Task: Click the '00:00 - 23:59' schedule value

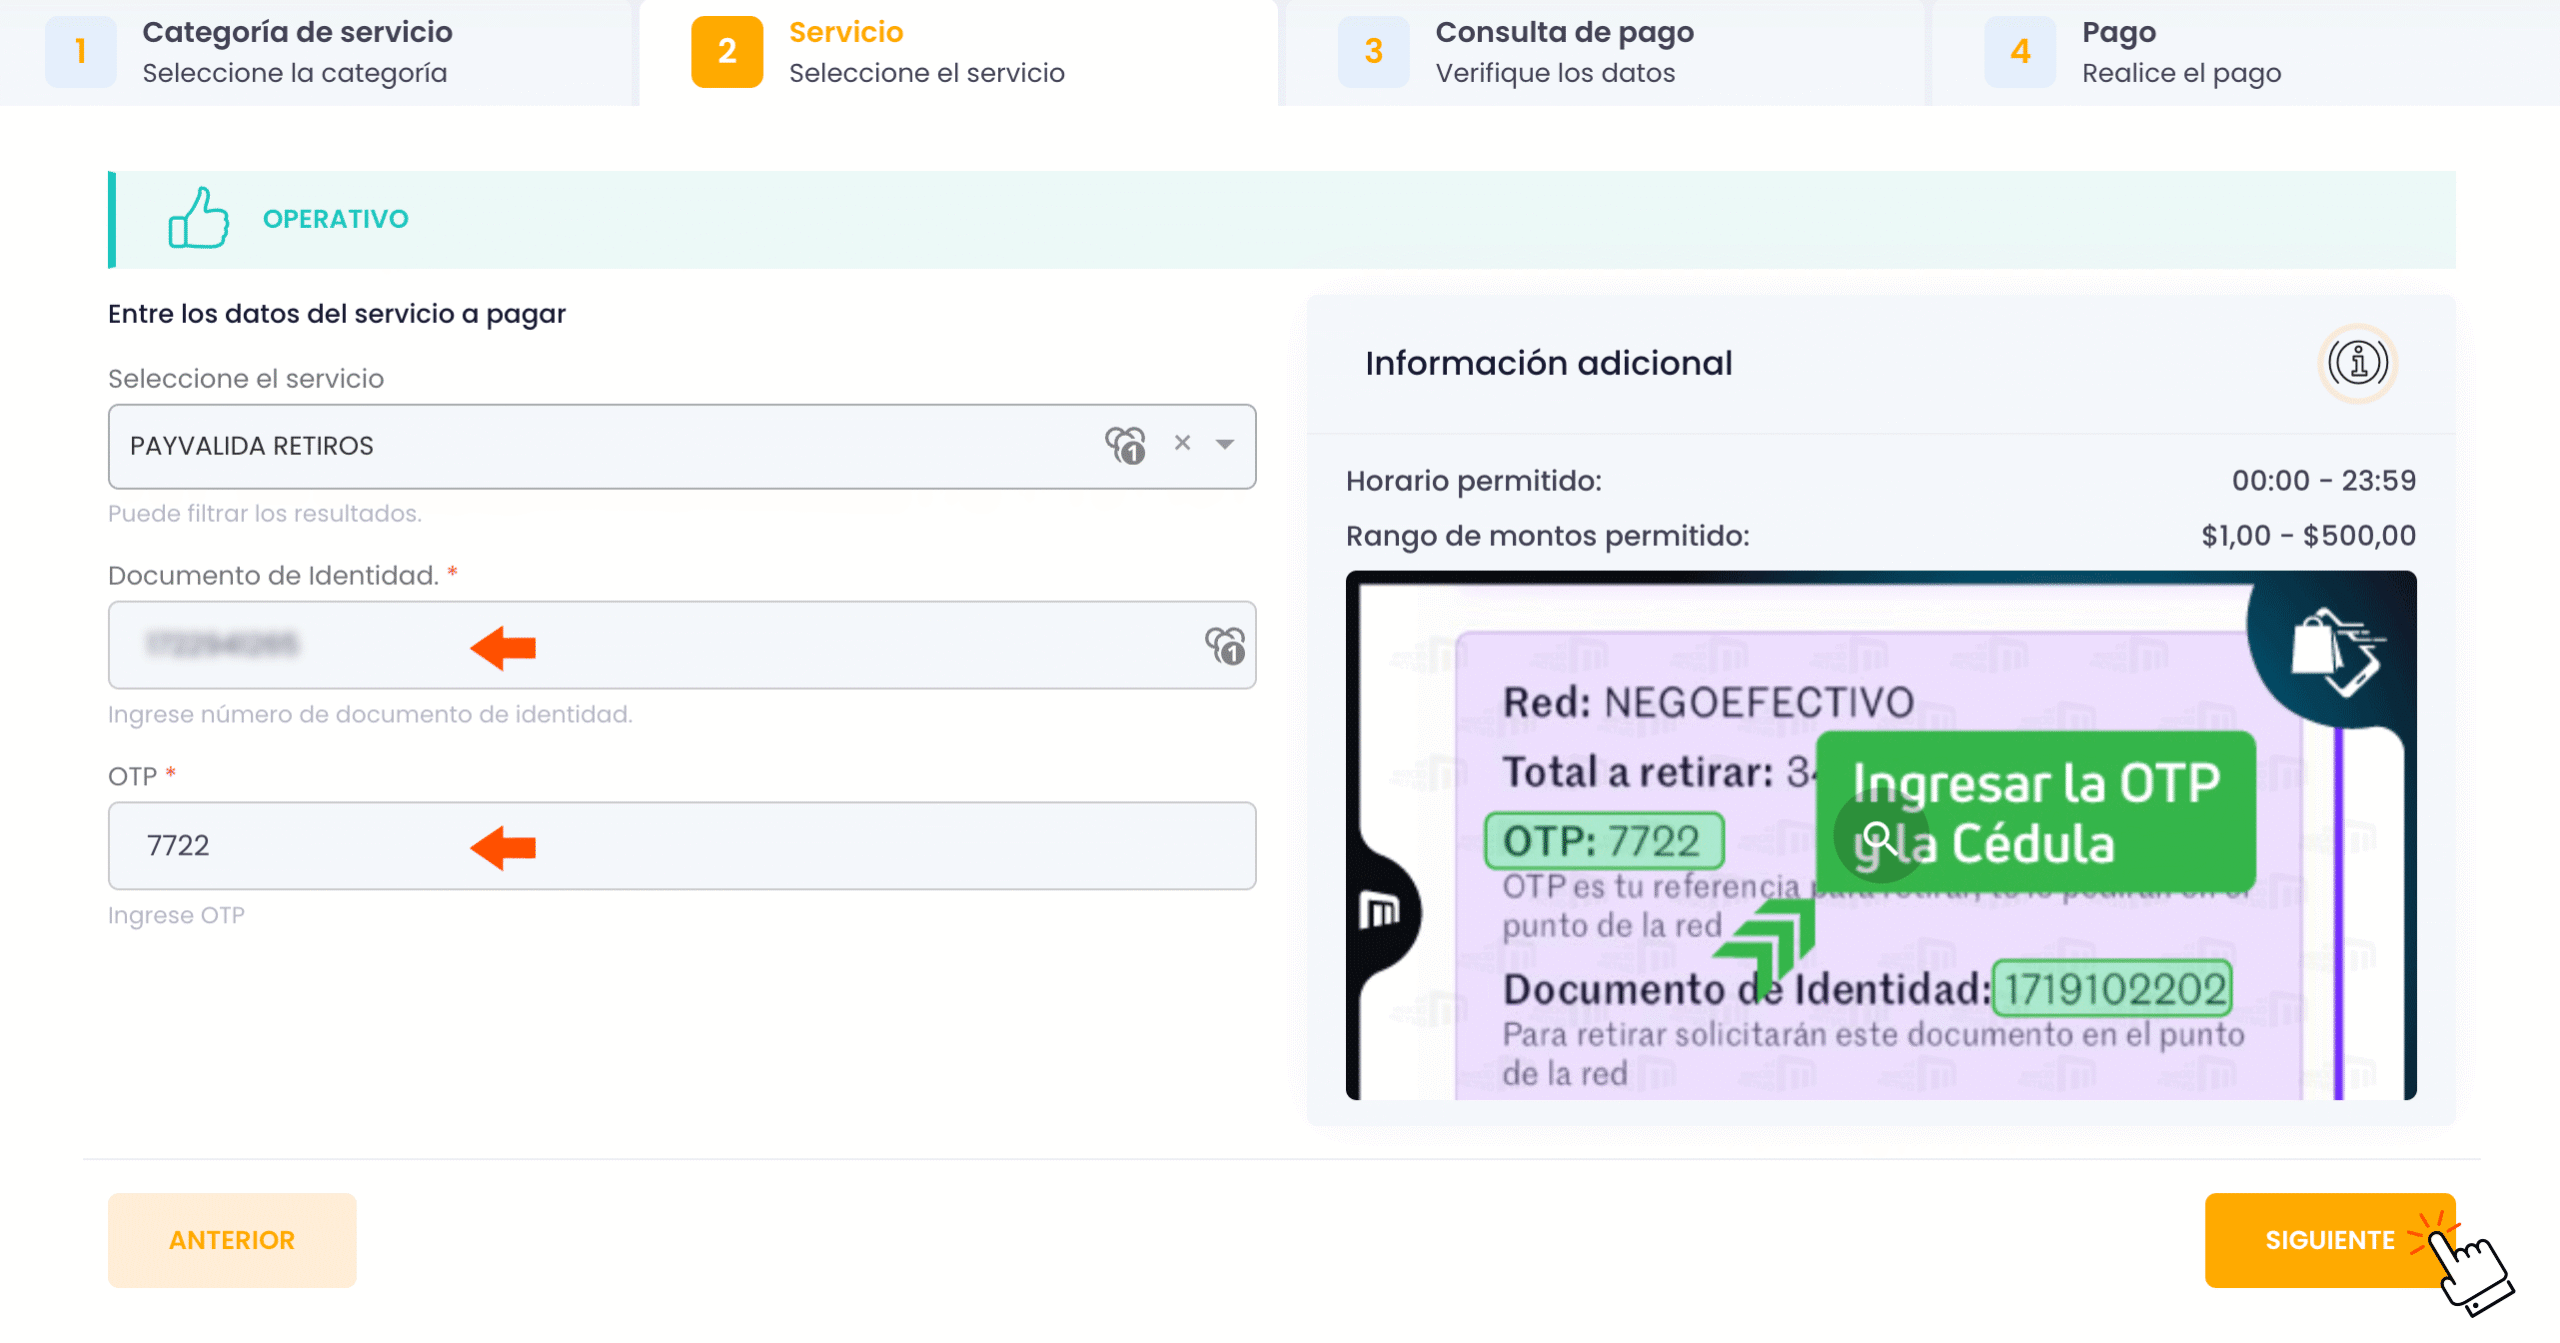Action: tap(2324, 481)
